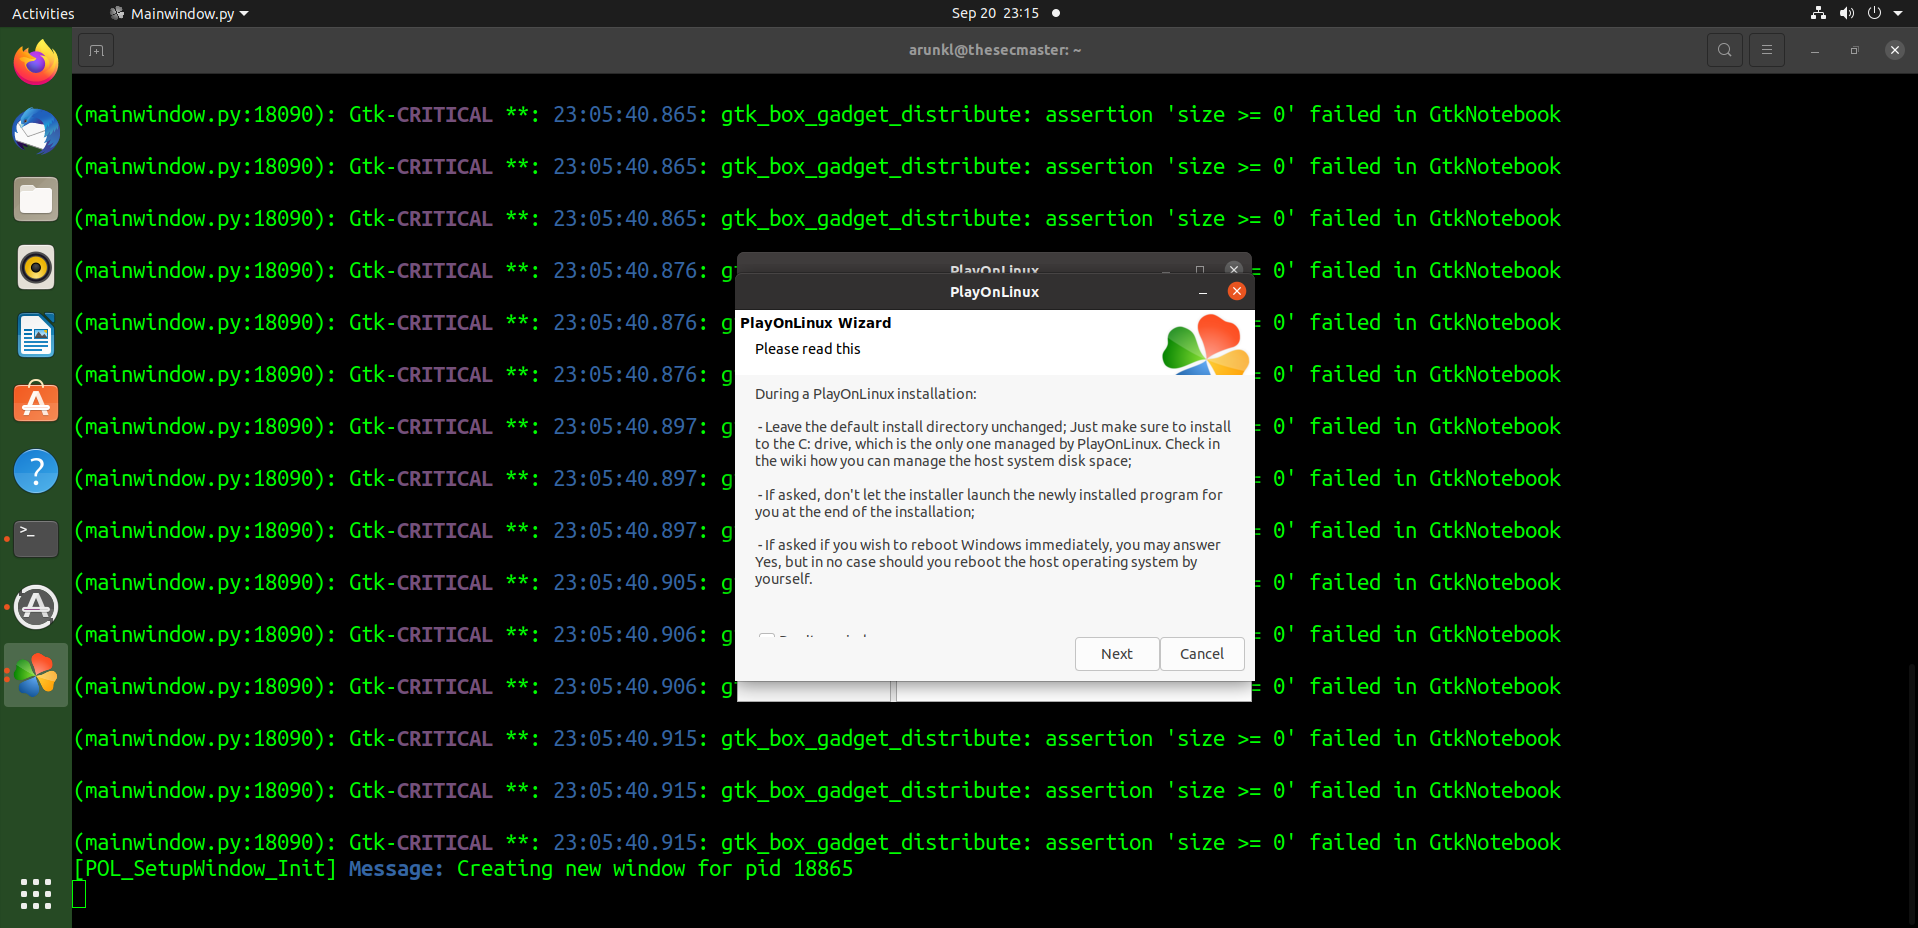The image size is (1918, 928).
Task: Click the terminal title arunkl@thesecmaster
Action: (x=995, y=50)
